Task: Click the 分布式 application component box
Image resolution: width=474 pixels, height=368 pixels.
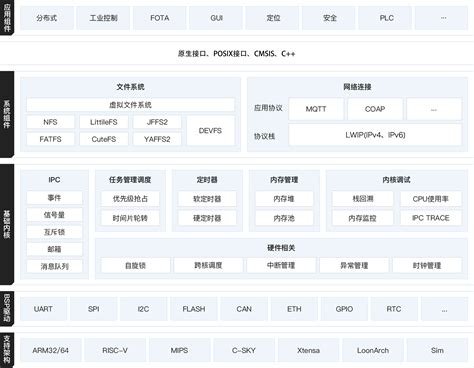Action: click(47, 18)
